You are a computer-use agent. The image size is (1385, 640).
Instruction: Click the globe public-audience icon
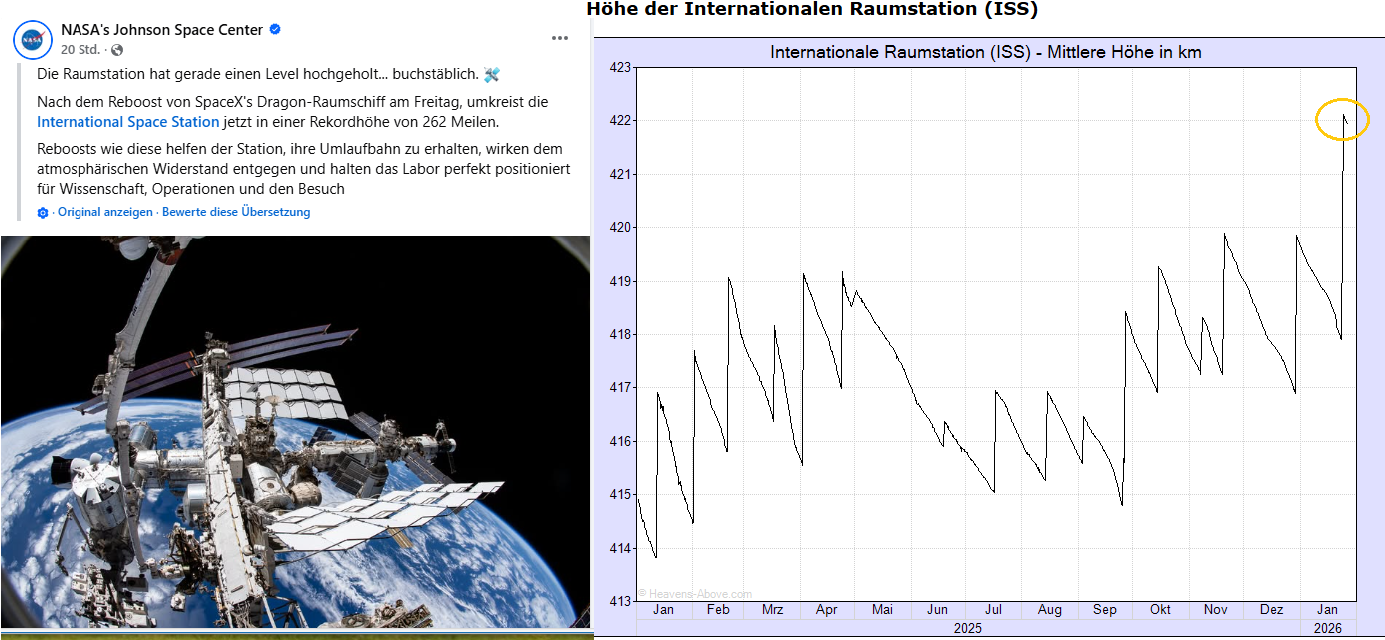(117, 50)
